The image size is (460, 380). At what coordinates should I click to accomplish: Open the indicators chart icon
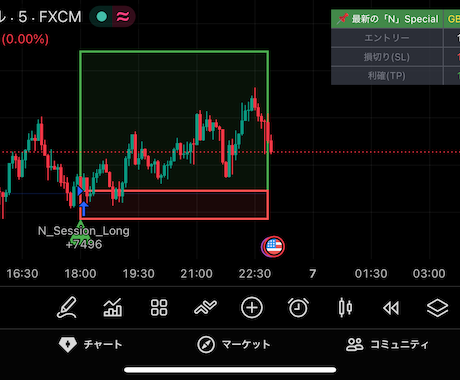click(x=113, y=307)
